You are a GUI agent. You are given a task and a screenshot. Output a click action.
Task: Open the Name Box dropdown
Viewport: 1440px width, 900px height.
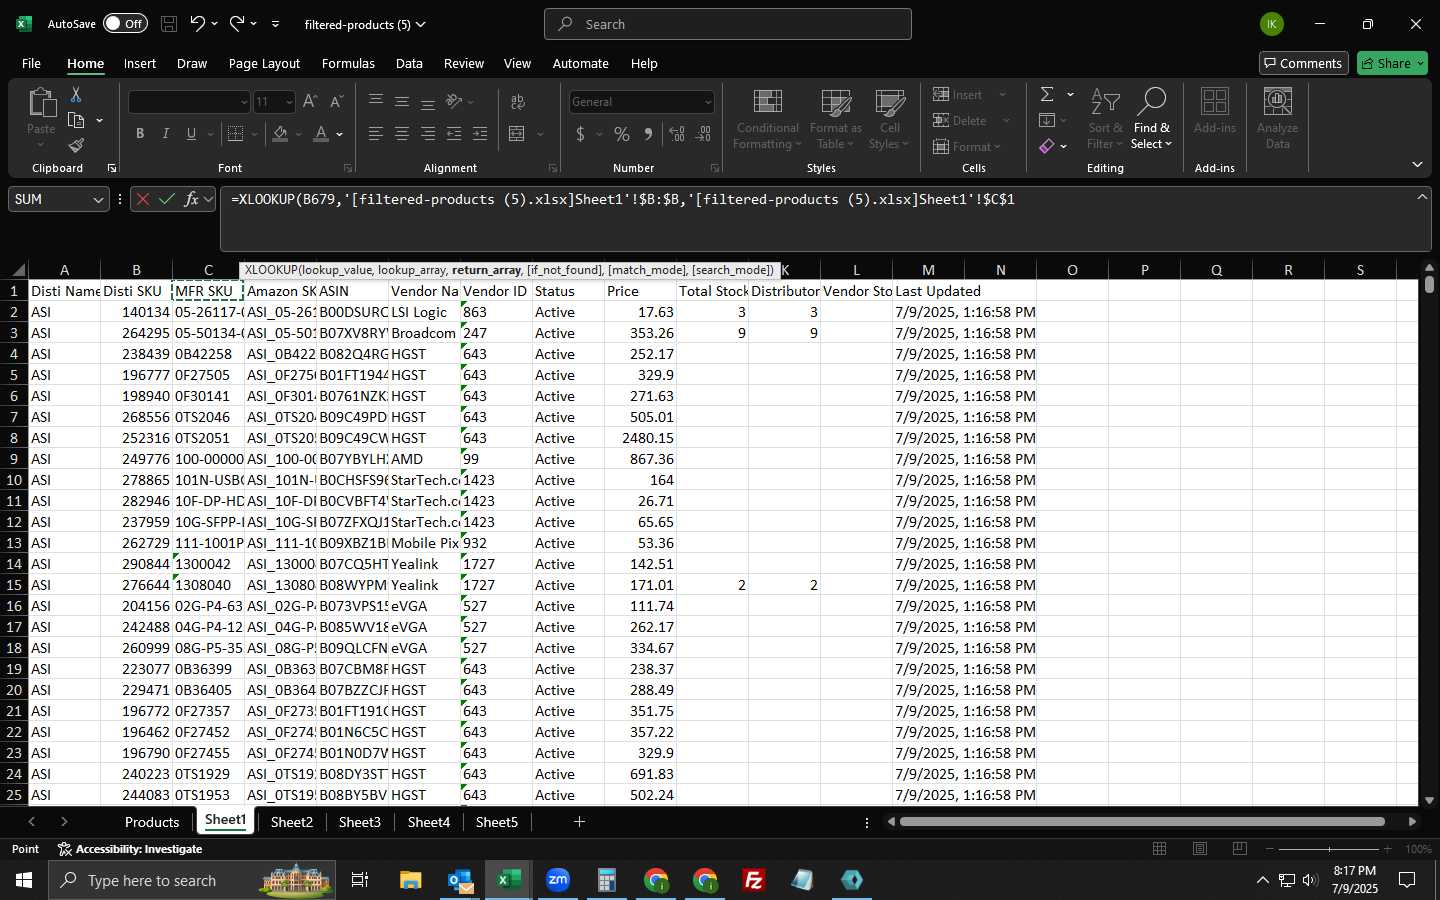pos(98,199)
